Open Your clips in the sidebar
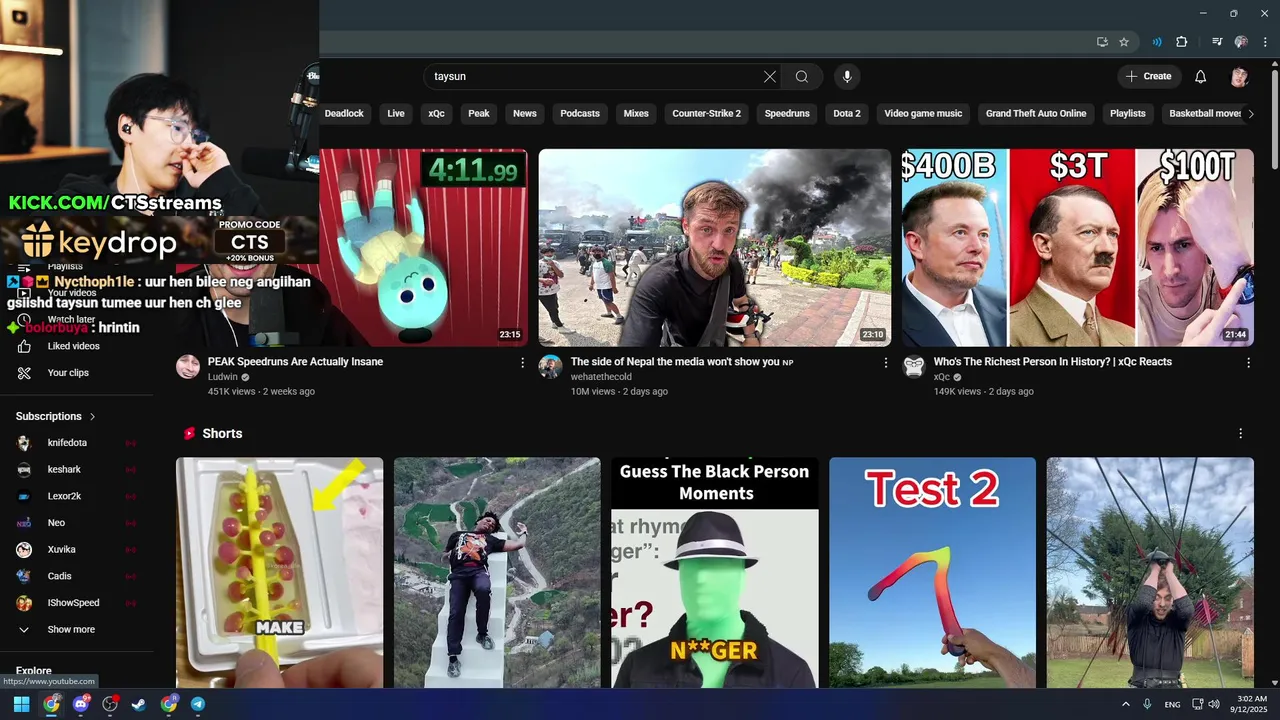Screen dimensions: 1280x720 point(70,373)
